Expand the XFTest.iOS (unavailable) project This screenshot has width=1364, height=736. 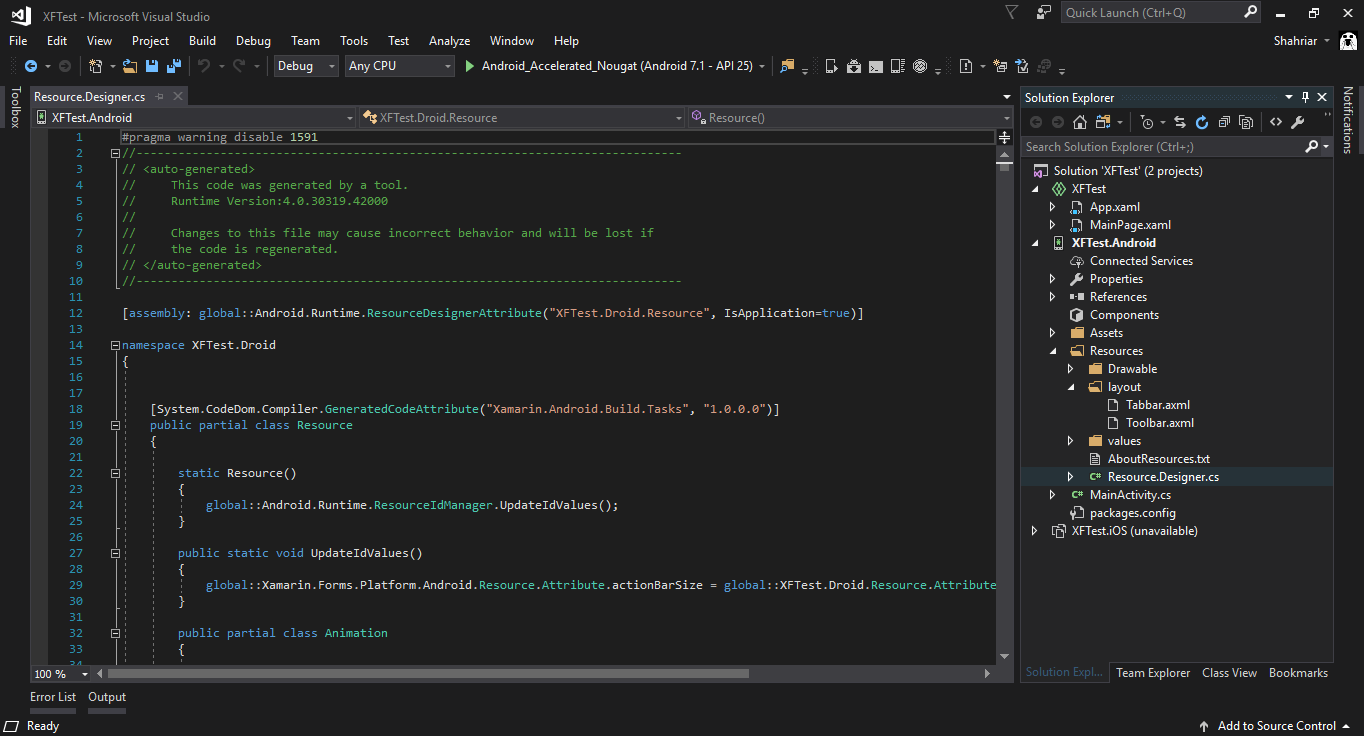pos(1034,531)
